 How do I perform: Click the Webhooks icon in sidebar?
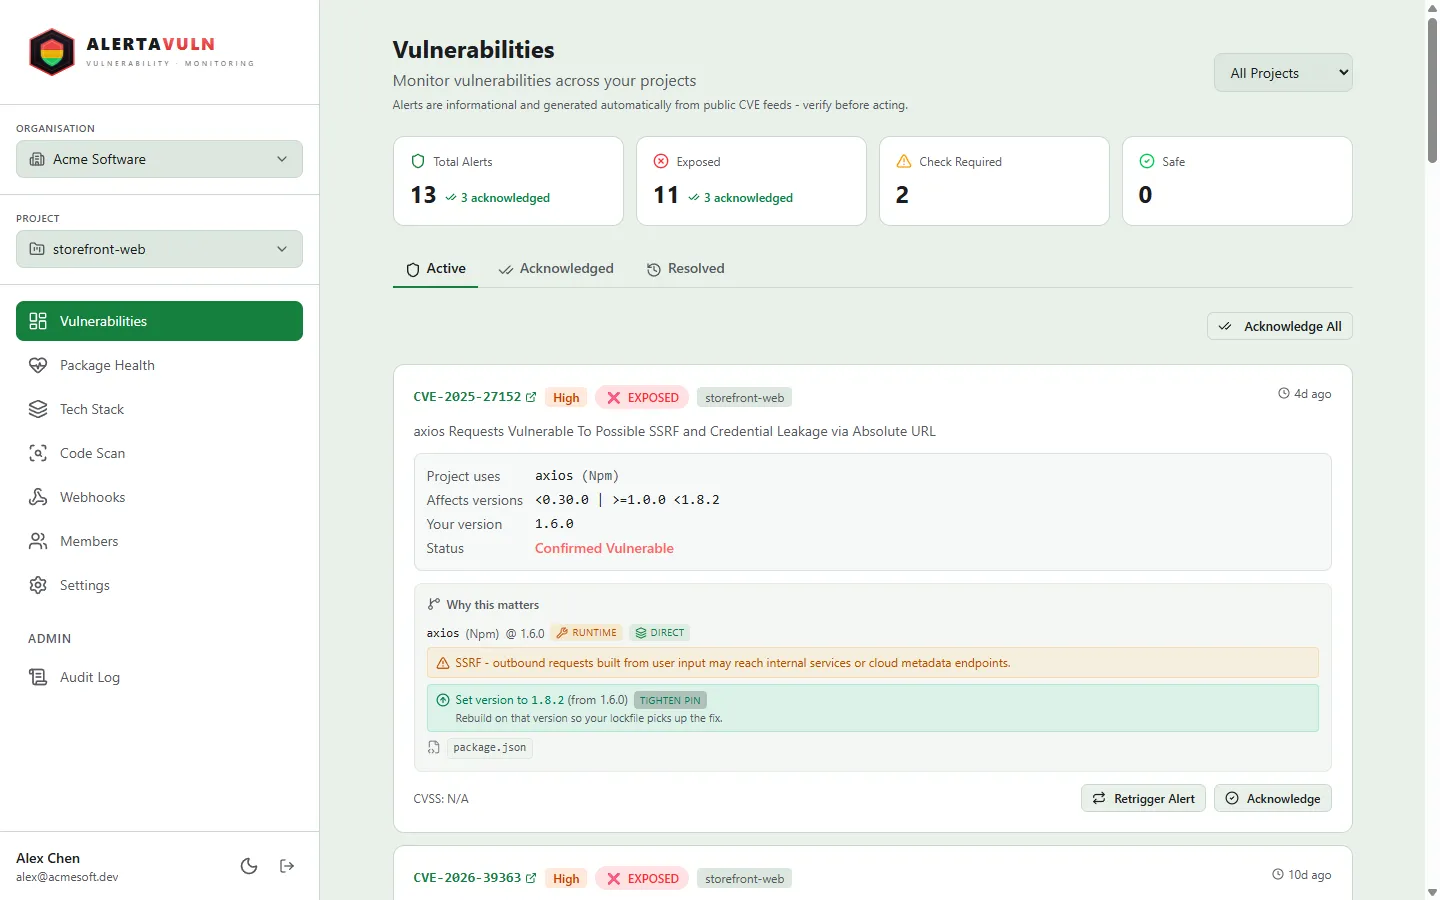[38, 497]
